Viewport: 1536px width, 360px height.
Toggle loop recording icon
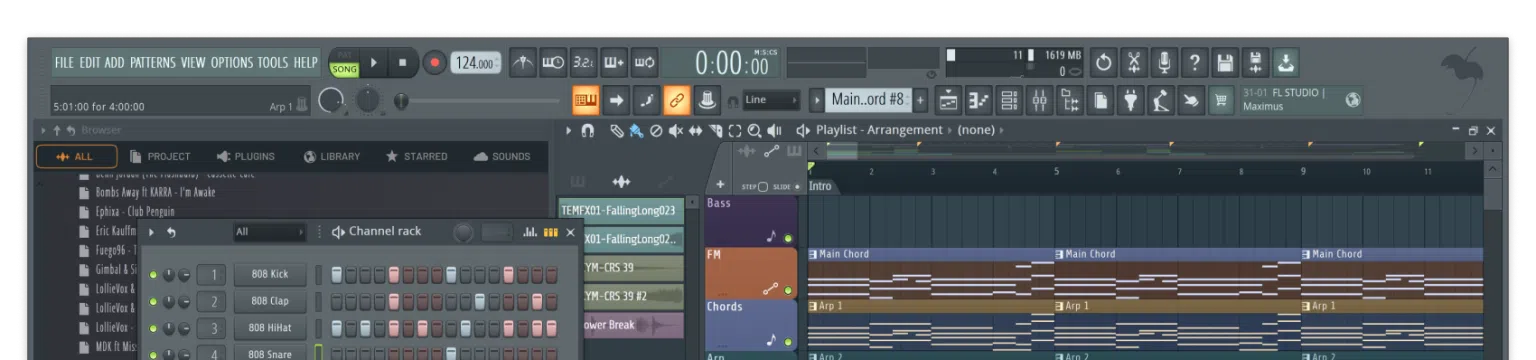644,63
